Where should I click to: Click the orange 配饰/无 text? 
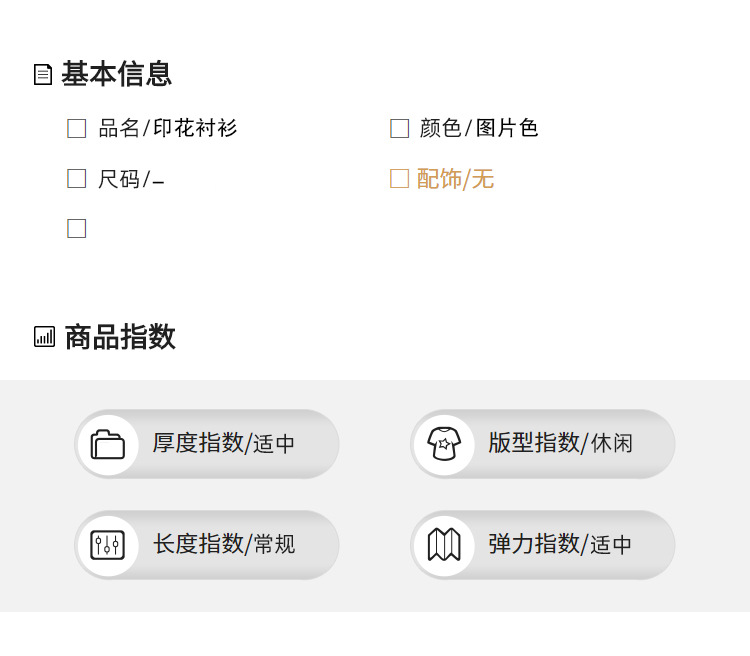[x=455, y=179]
